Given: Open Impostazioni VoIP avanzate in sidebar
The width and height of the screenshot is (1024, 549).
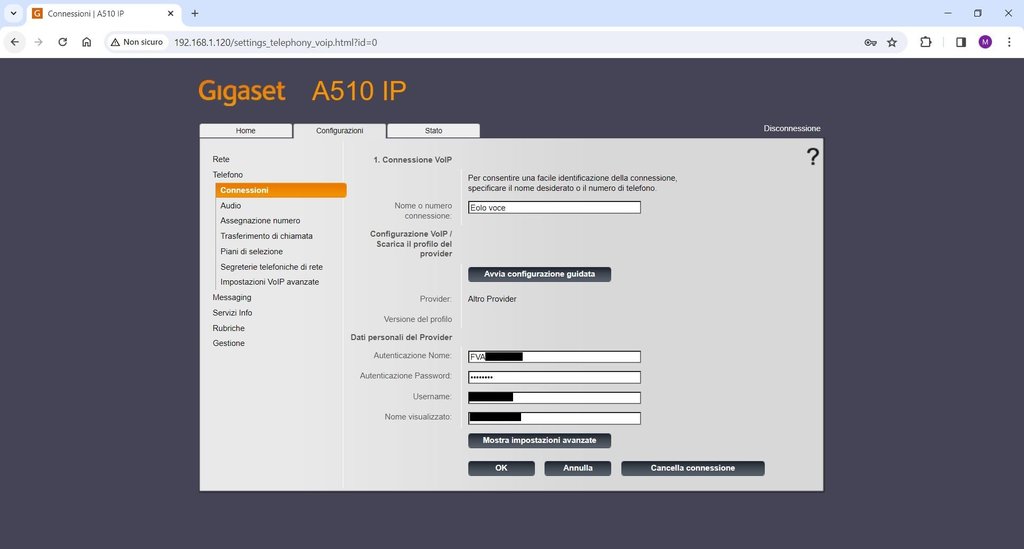Looking at the screenshot, I should [269, 282].
